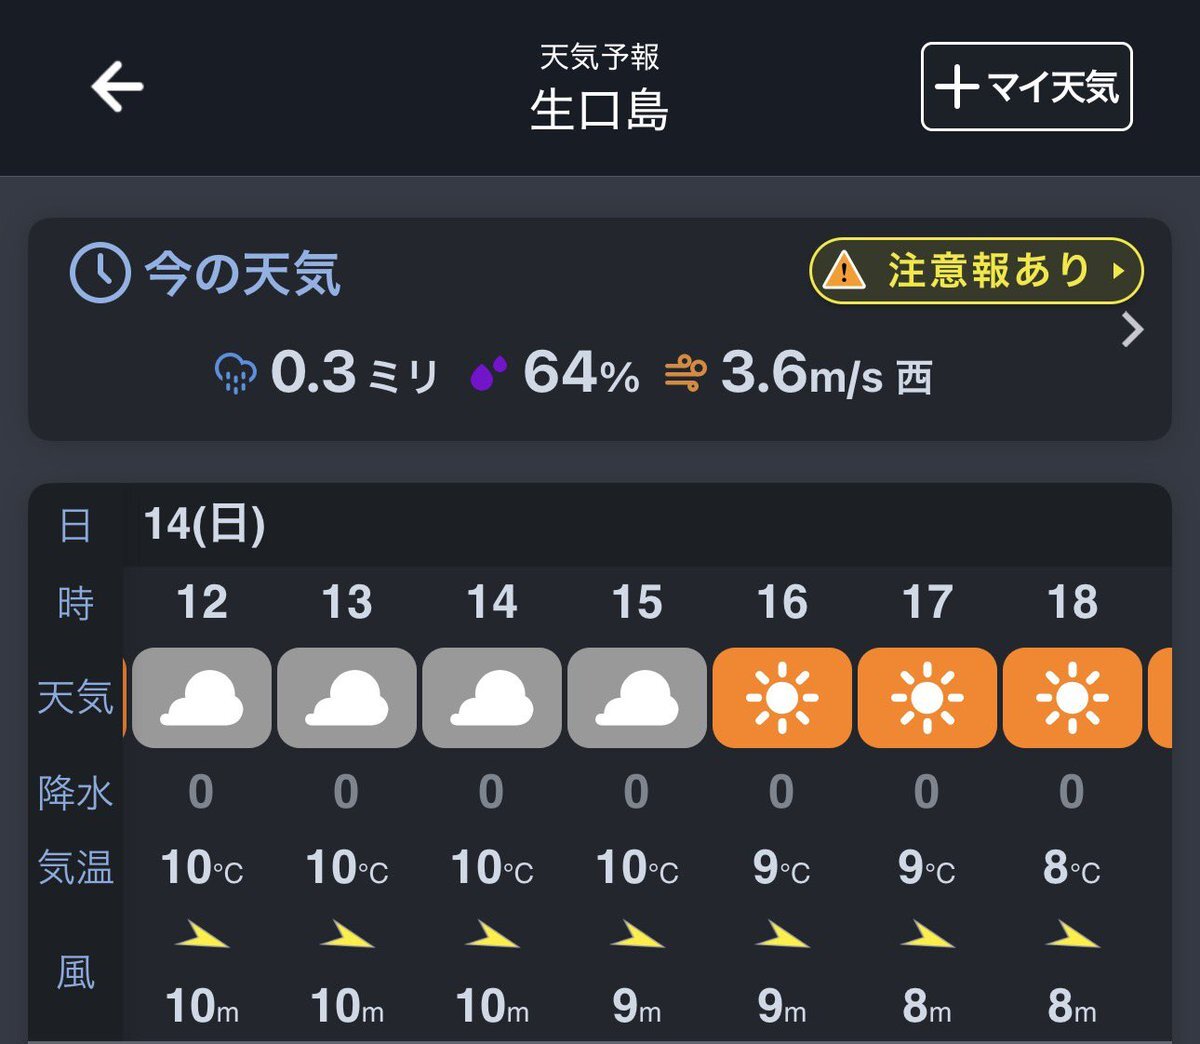Tap the 10℃ temperature at 12 o'clock
The height and width of the screenshot is (1044, 1200).
point(202,867)
